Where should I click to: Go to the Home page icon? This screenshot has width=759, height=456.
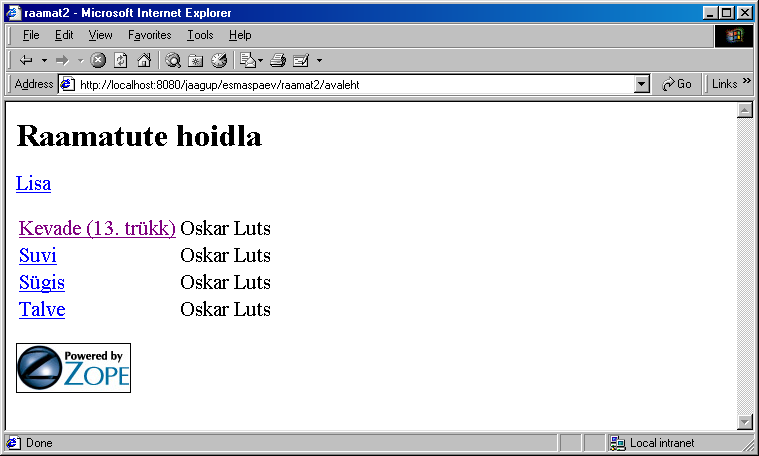[x=144, y=60]
